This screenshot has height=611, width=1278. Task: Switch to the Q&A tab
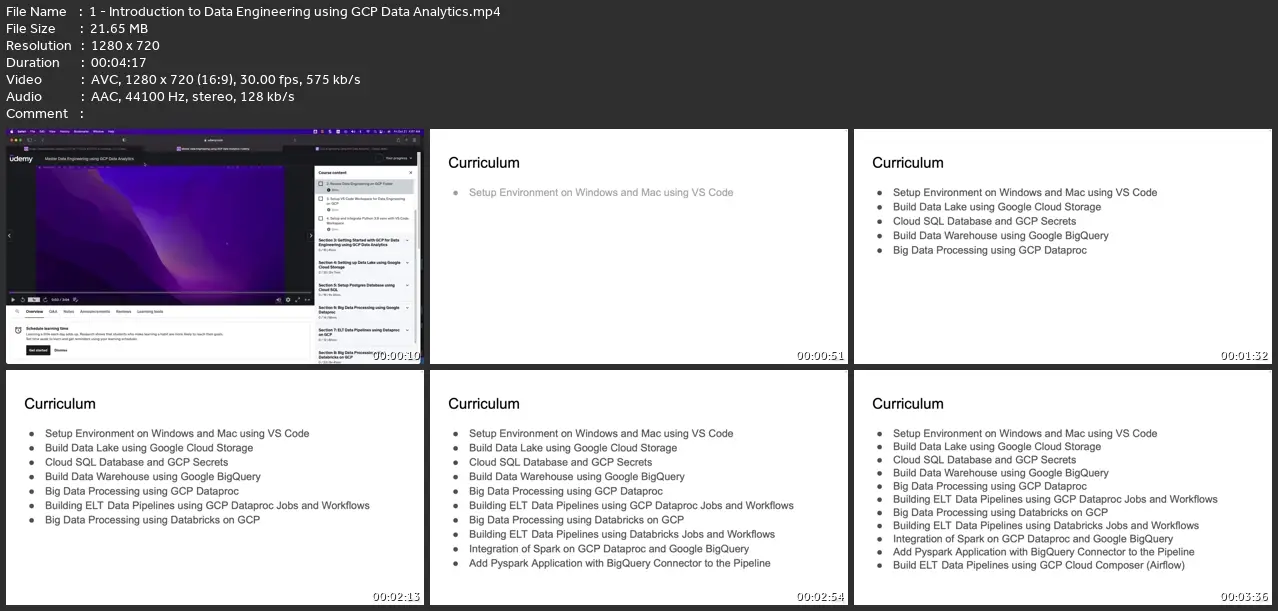pyautogui.click(x=53, y=312)
